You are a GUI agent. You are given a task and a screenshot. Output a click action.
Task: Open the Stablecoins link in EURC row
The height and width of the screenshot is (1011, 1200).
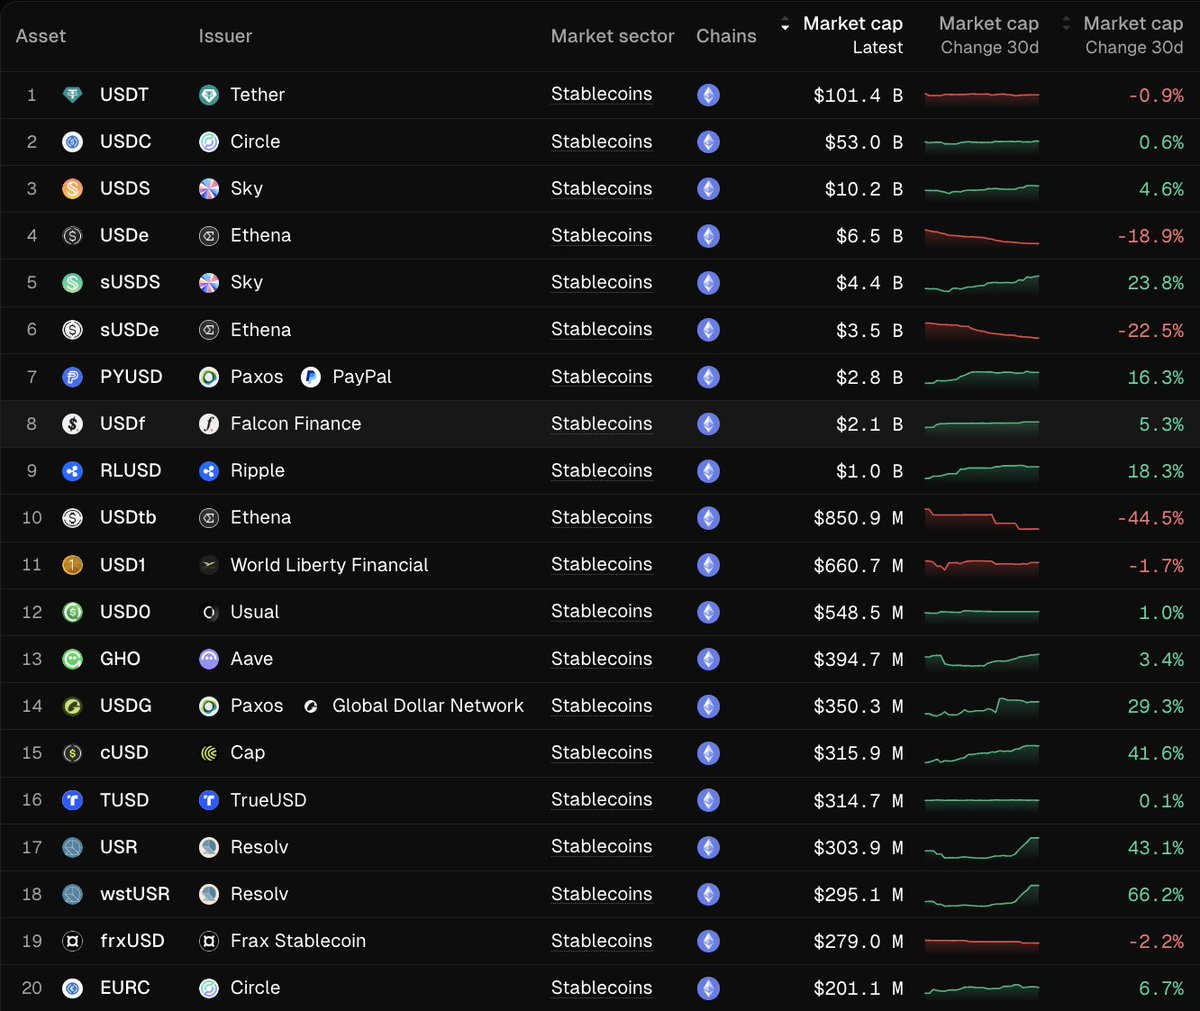(x=601, y=988)
